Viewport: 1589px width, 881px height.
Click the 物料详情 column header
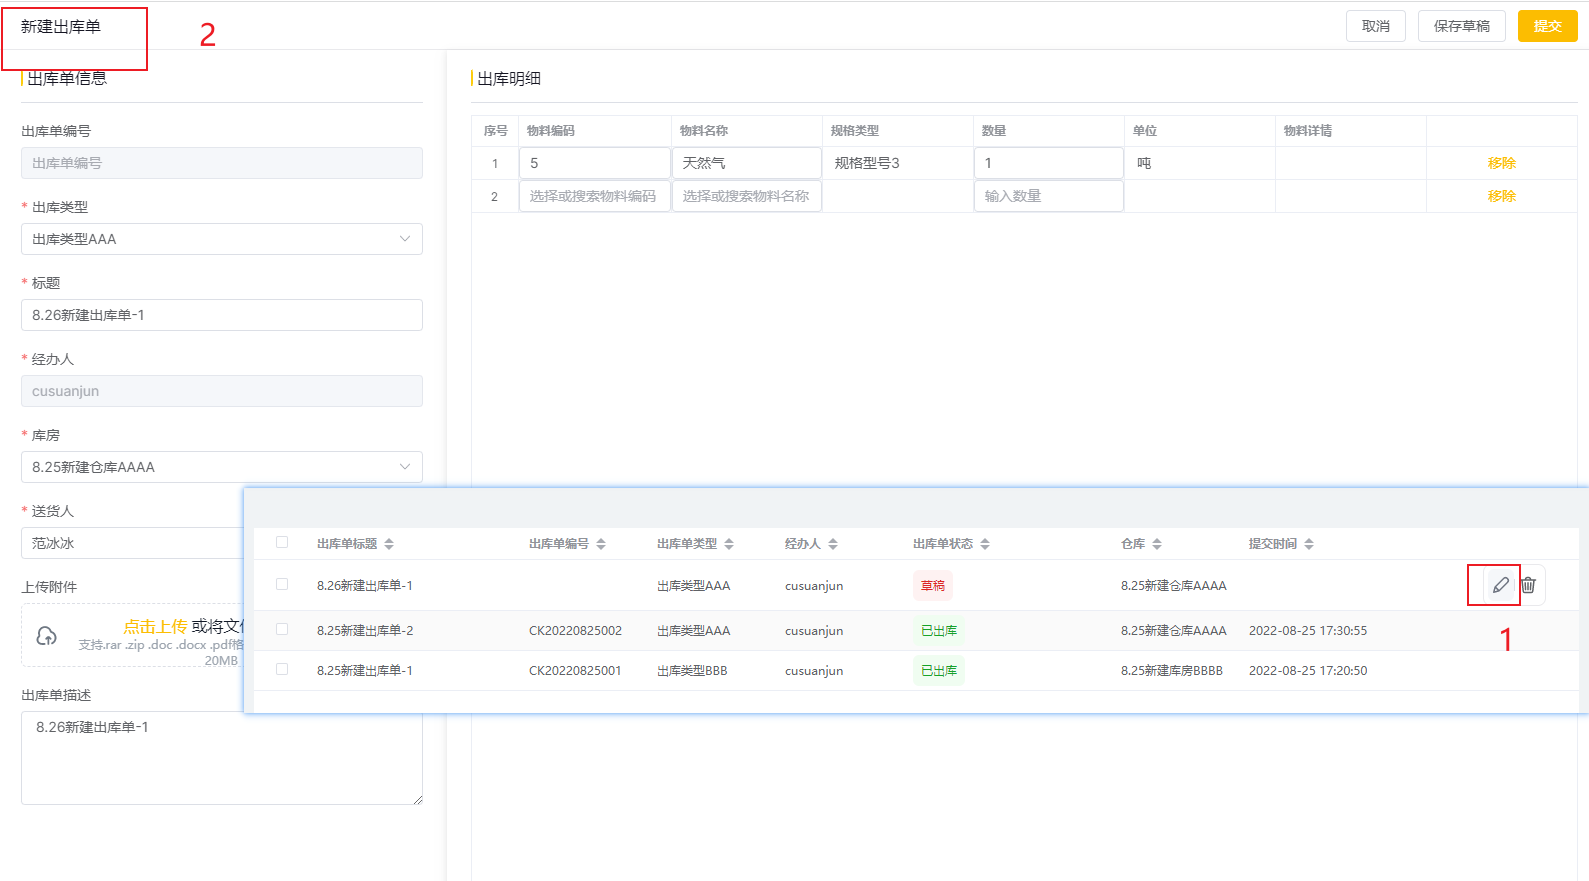click(x=1308, y=131)
